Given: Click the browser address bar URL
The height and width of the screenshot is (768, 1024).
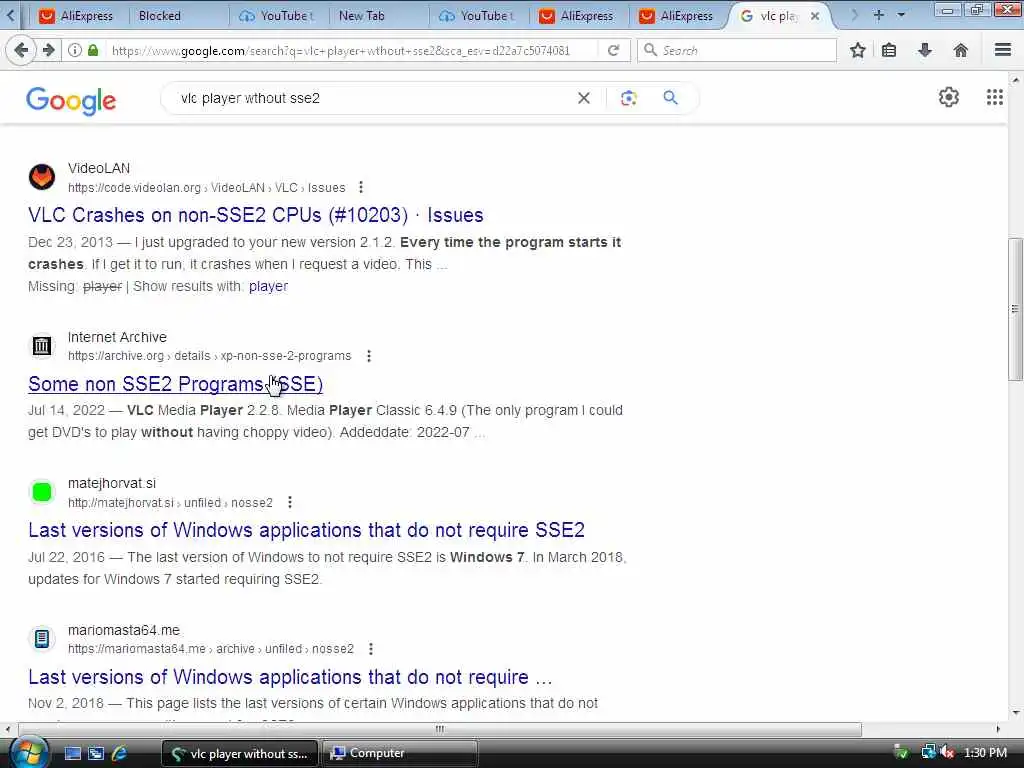Looking at the screenshot, I should tap(341, 50).
